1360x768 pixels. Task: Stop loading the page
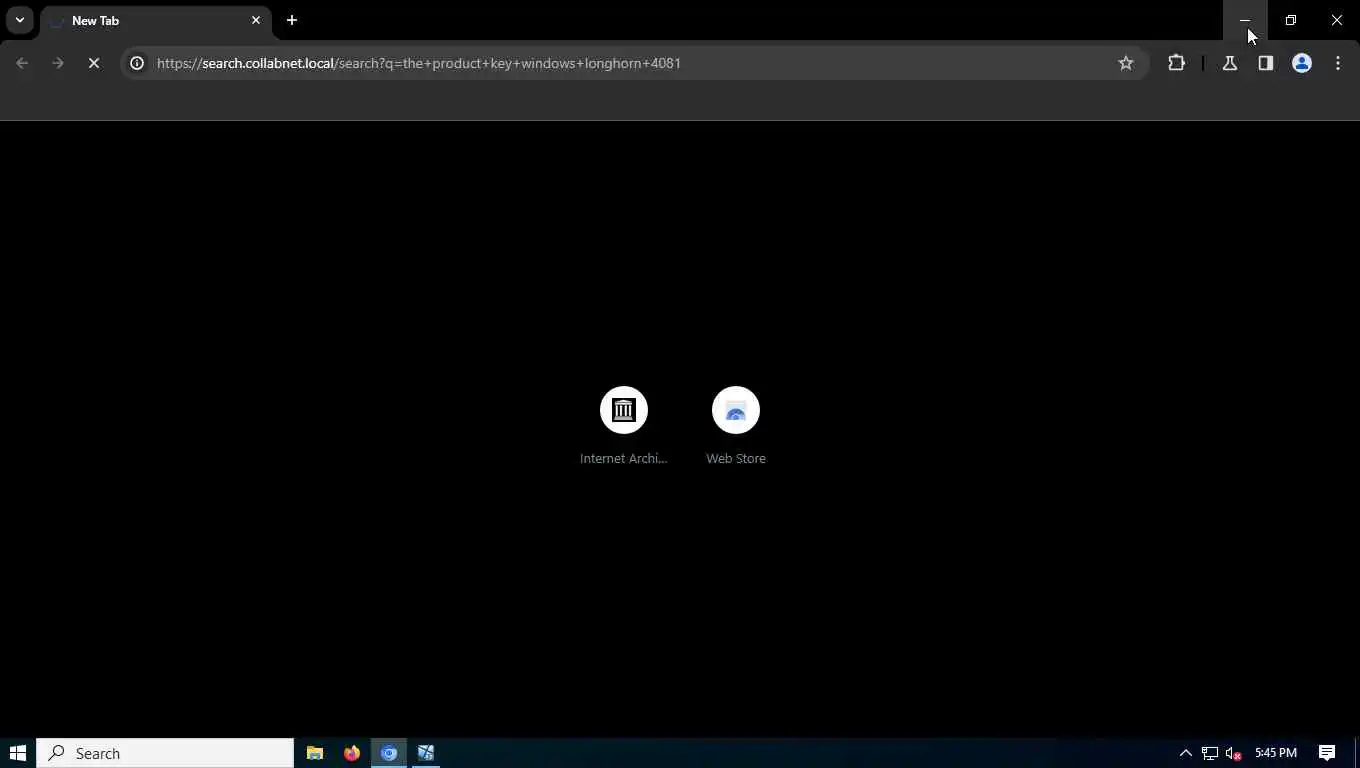[x=94, y=63]
